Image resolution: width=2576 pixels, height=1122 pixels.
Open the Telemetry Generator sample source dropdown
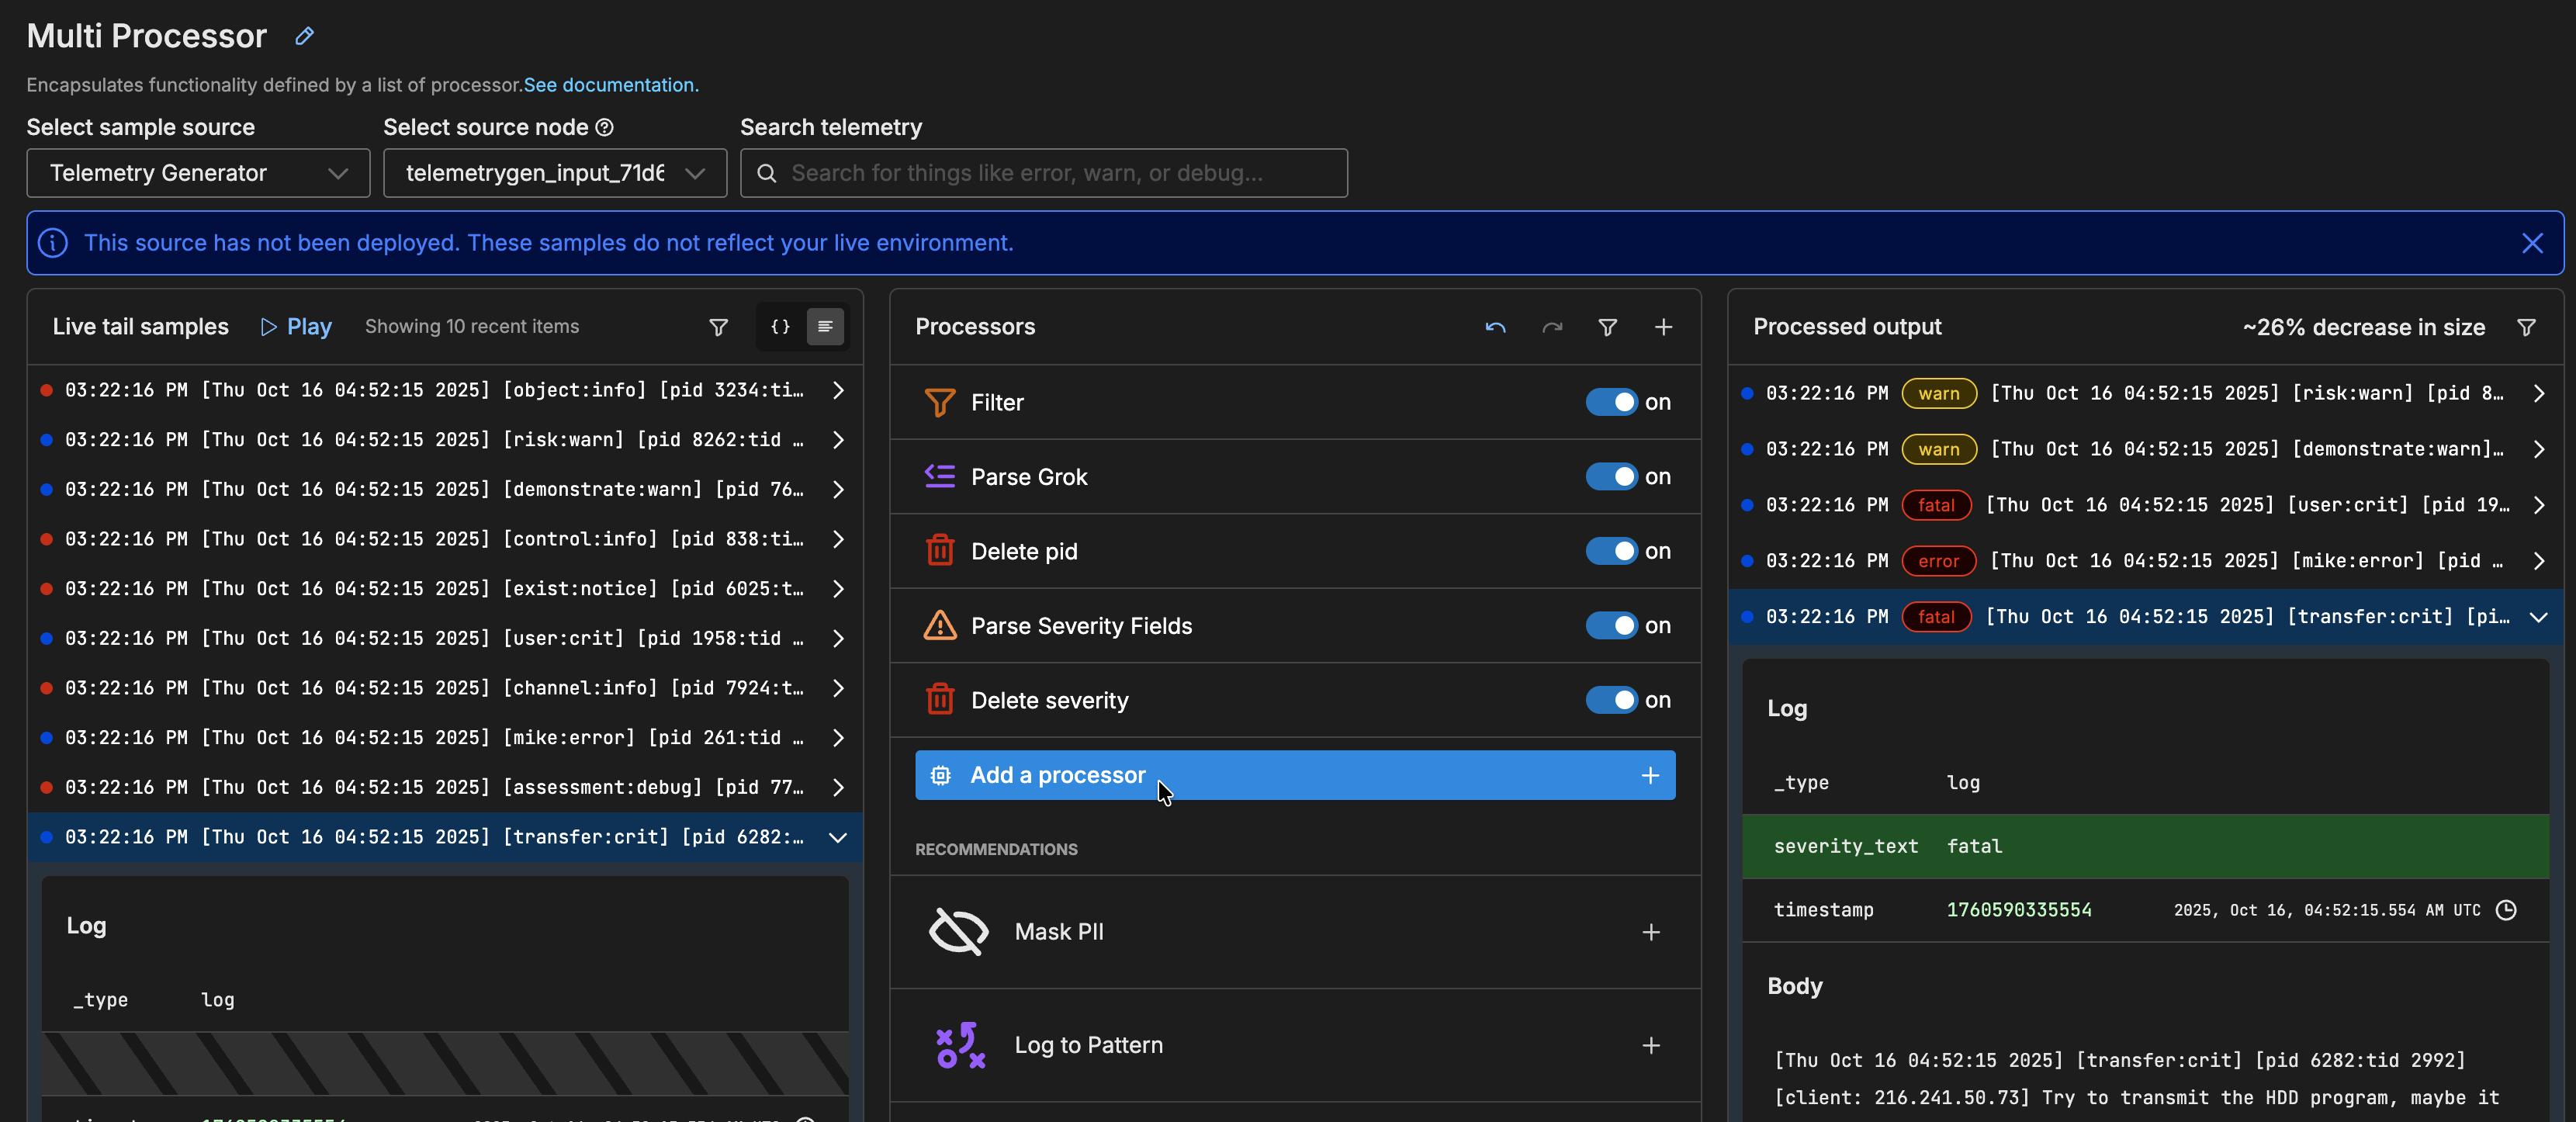point(198,173)
